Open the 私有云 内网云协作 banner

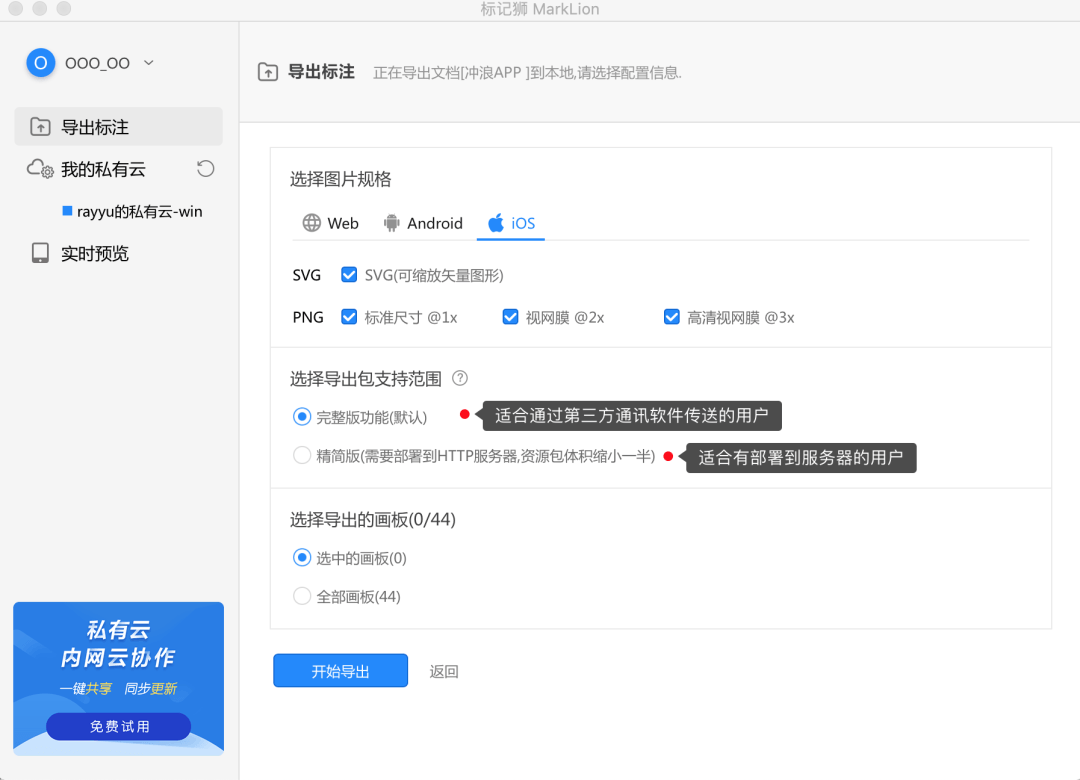click(118, 679)
